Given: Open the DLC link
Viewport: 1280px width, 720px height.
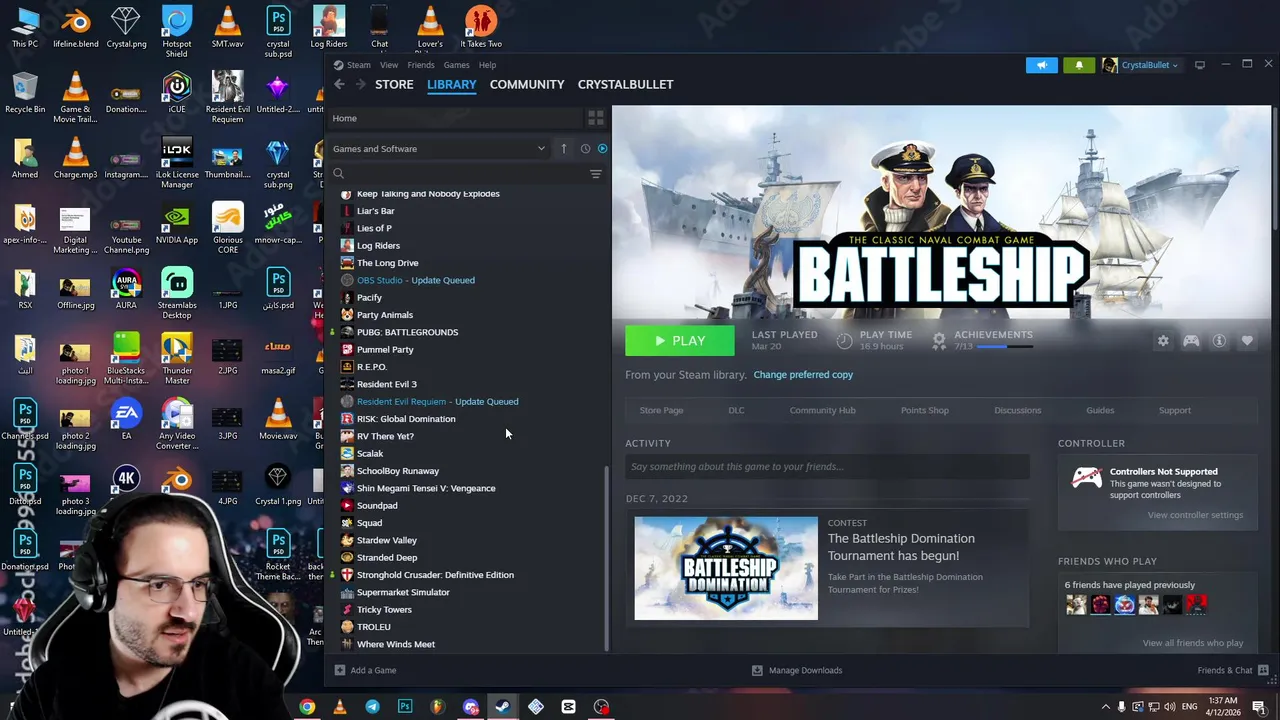Looking at the screenshot, I should pos(736,410).
